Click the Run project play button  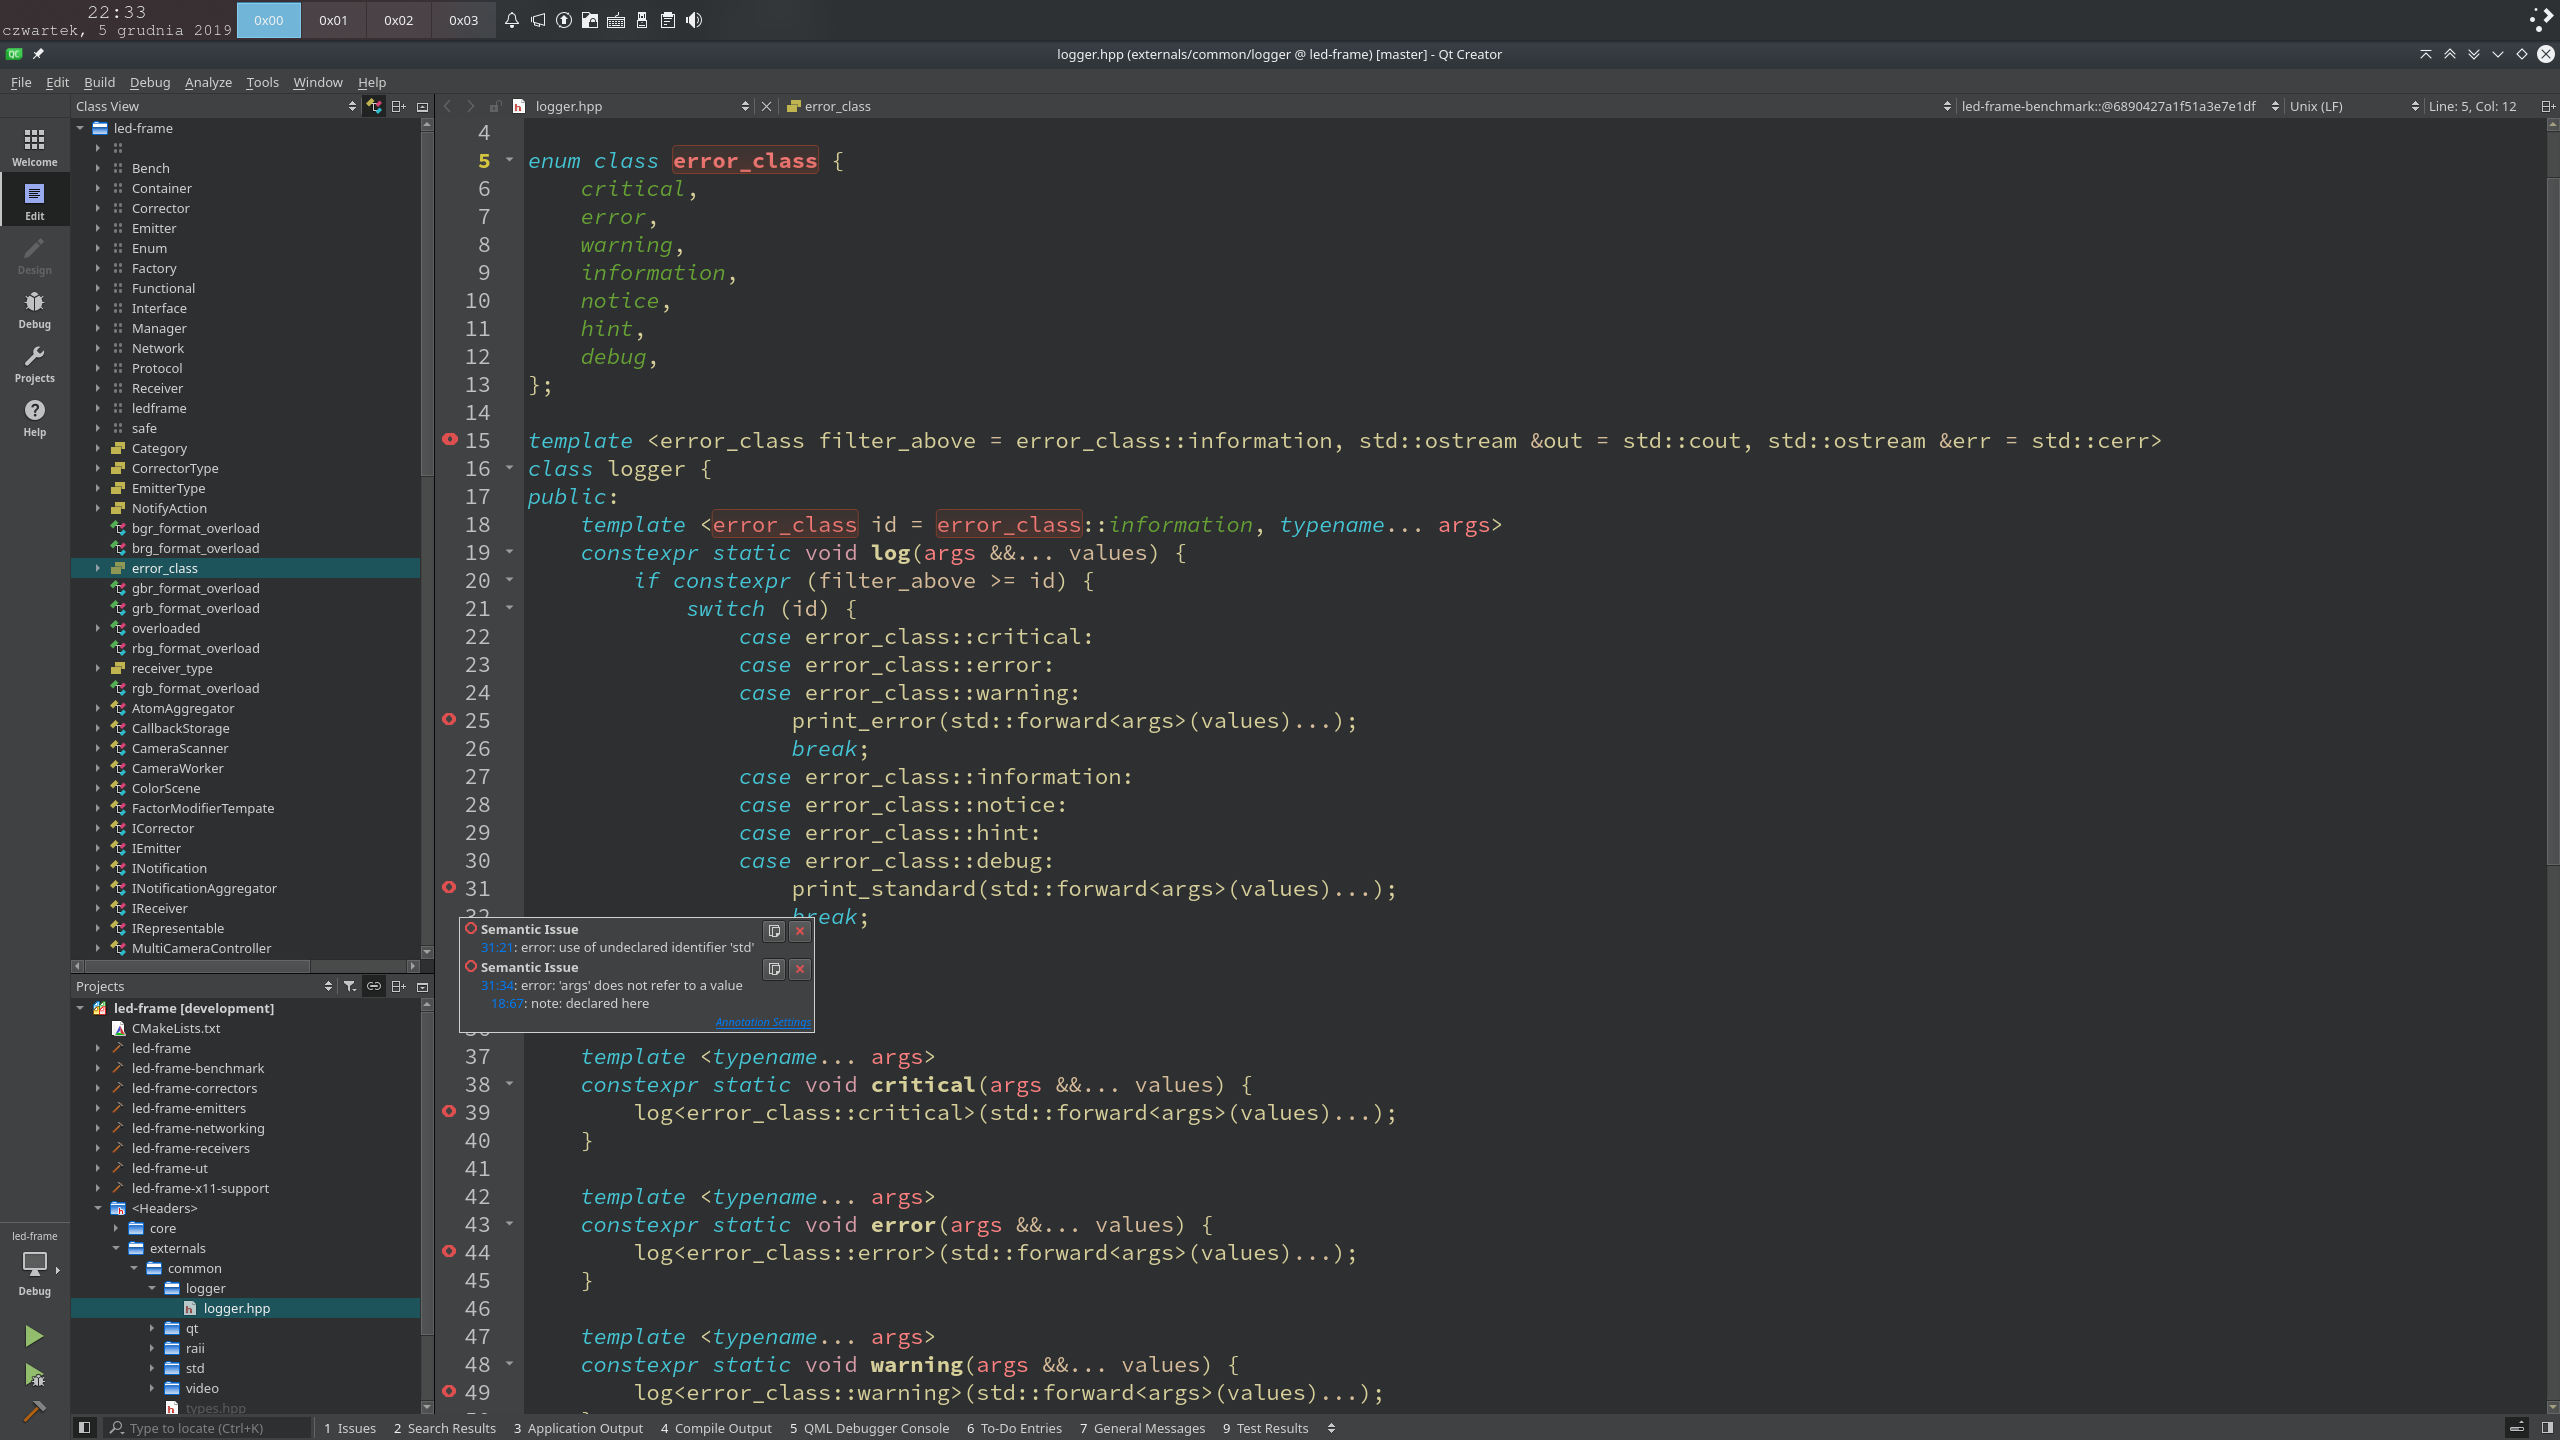[x=34, y=1336]
